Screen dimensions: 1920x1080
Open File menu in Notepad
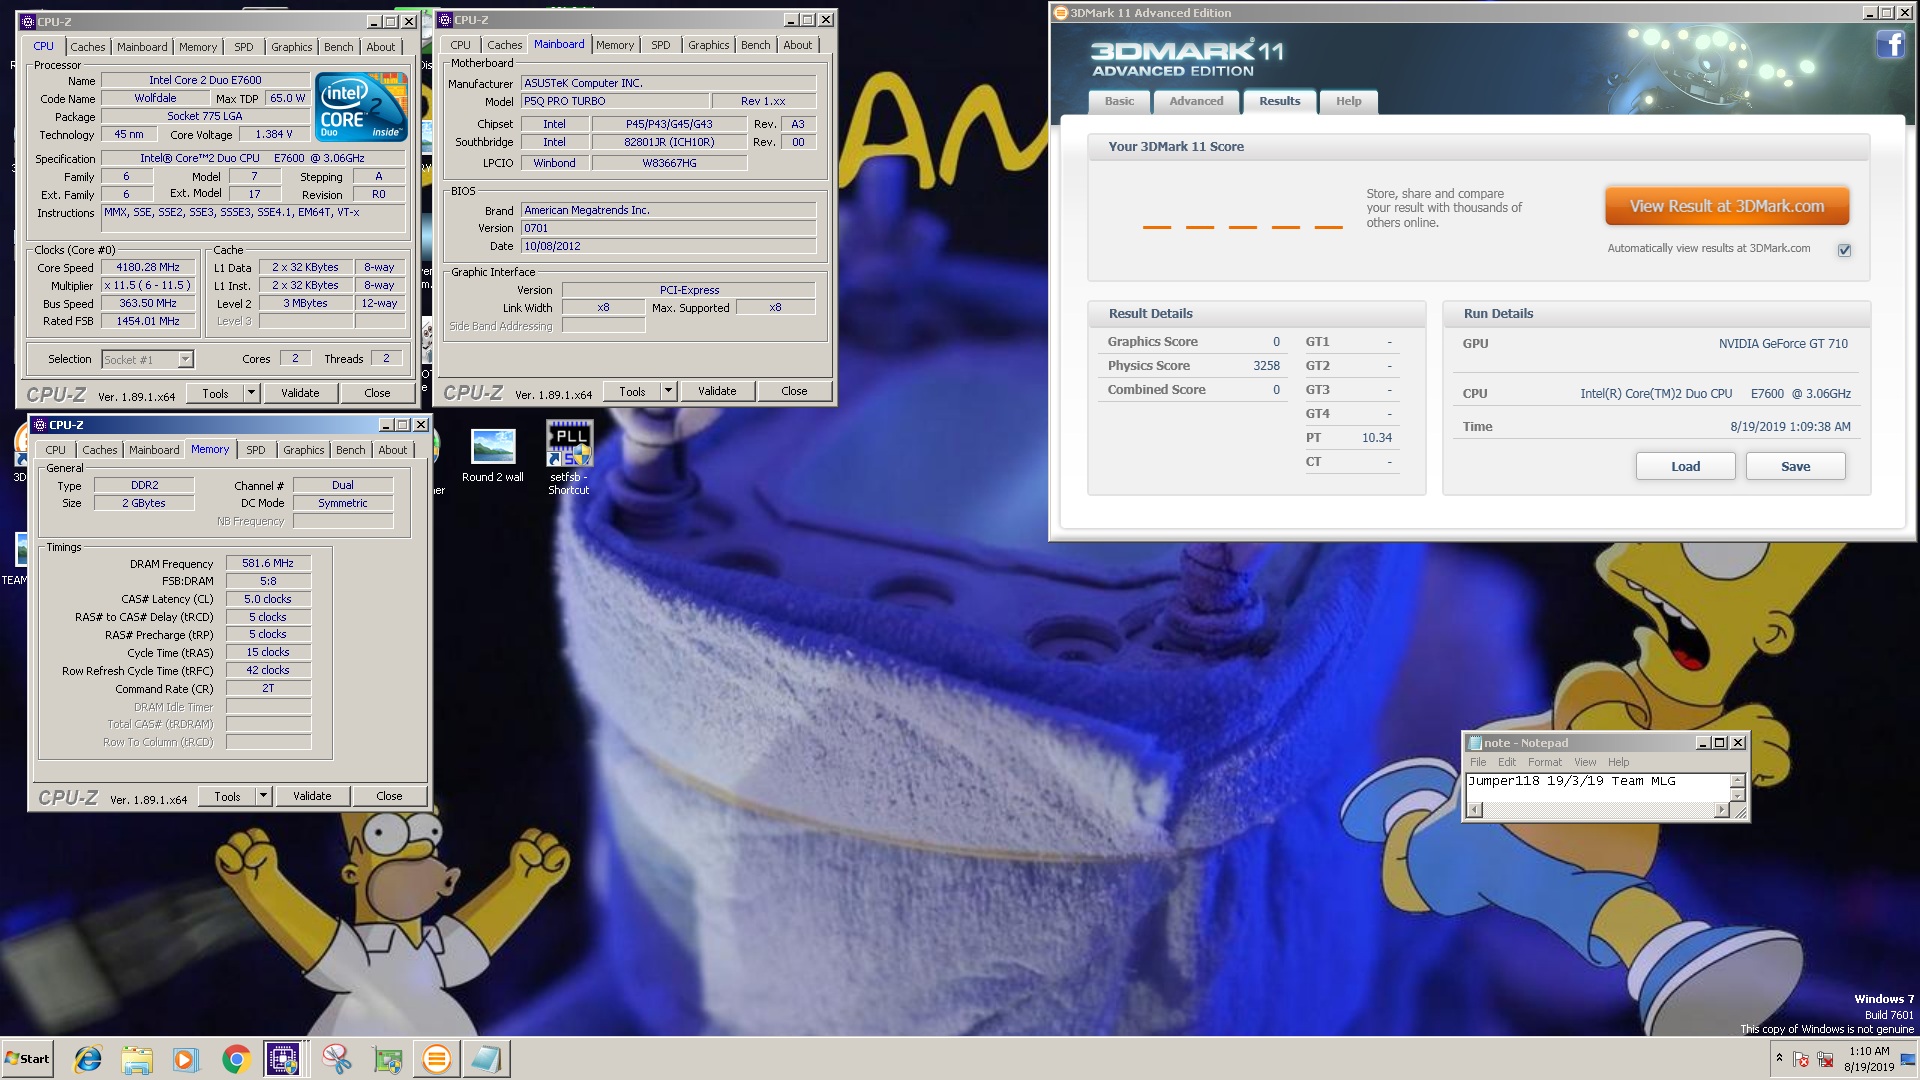(1477, 762)
